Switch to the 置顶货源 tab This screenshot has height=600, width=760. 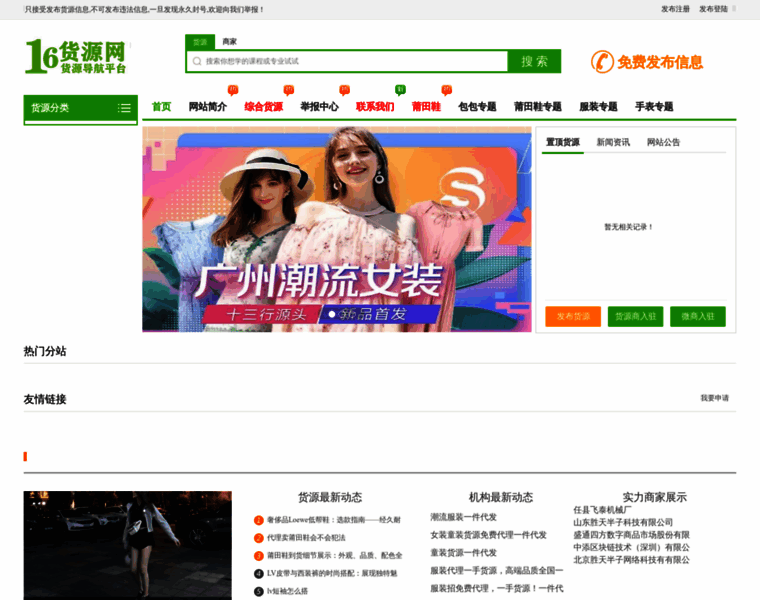click(x=563, y=142)
